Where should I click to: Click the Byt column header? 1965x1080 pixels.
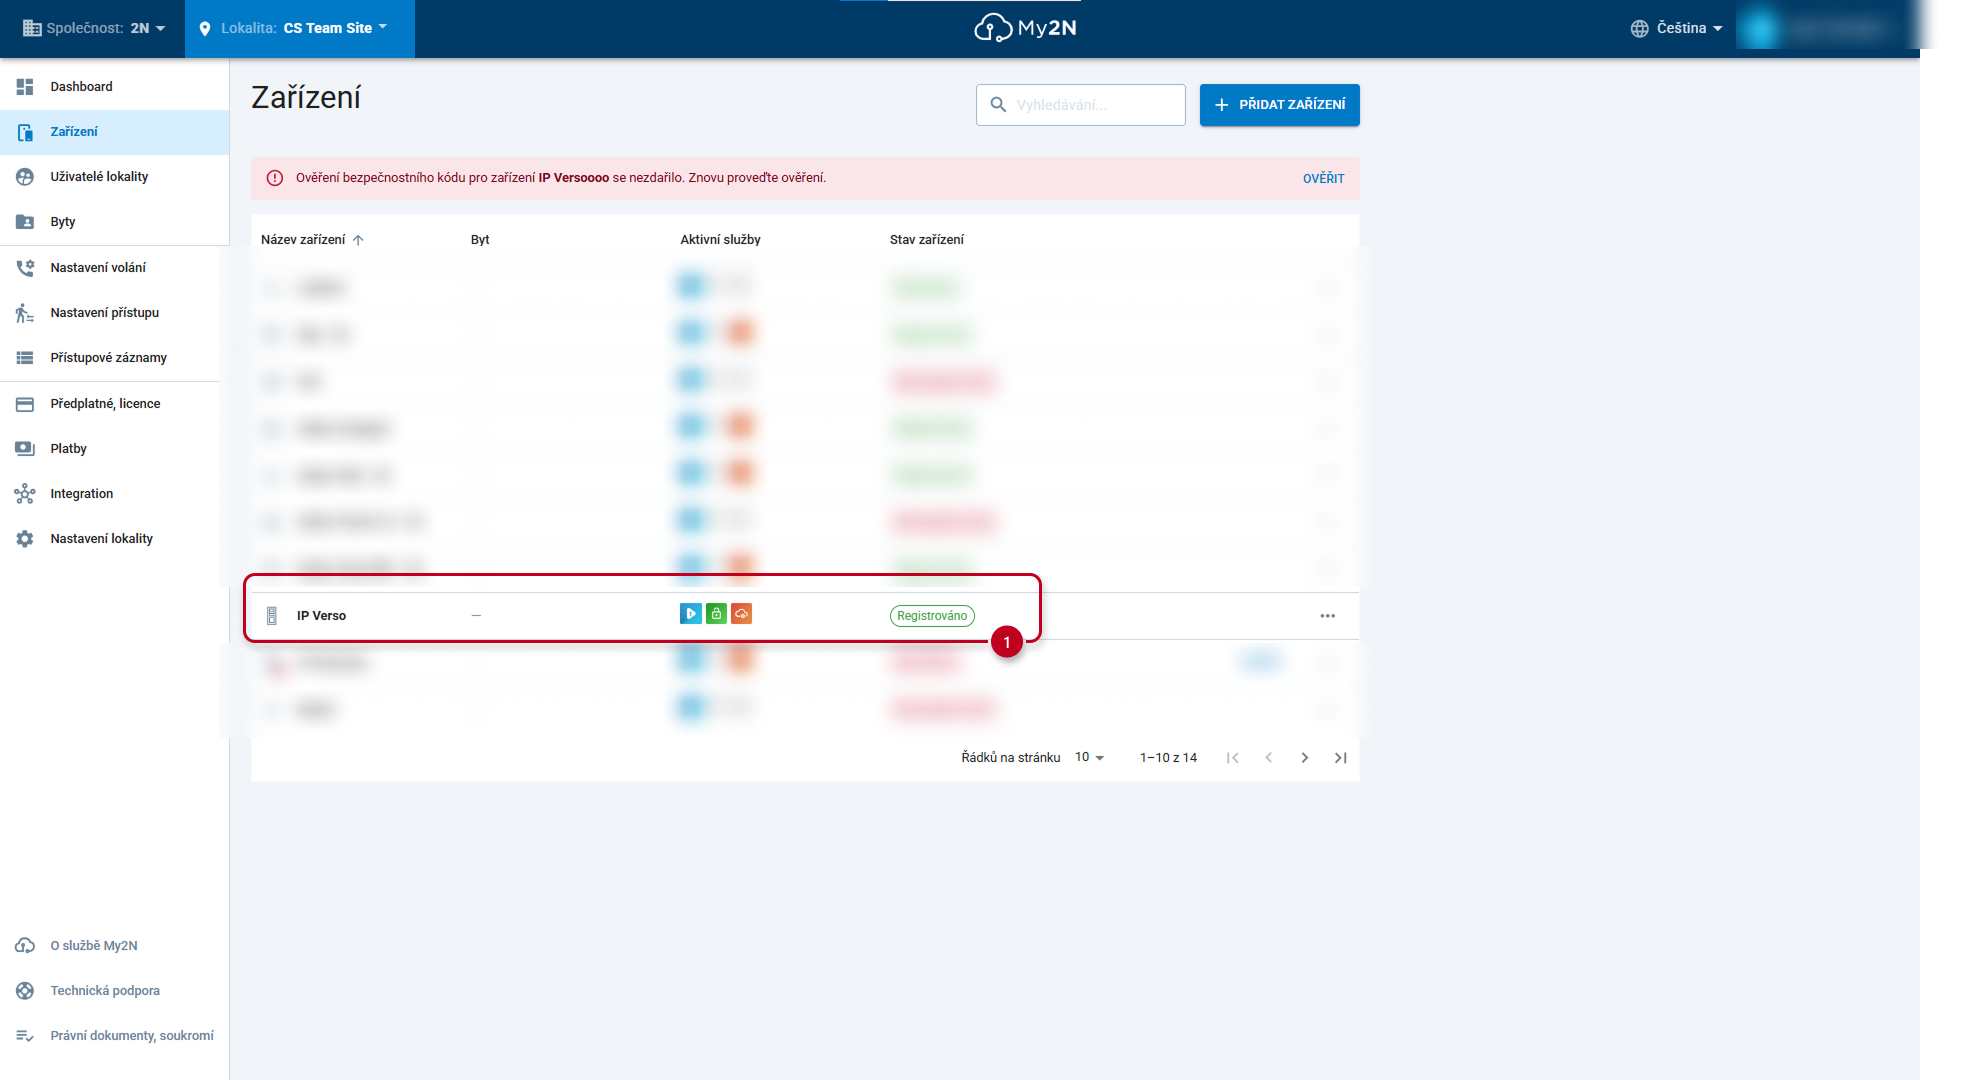click(x=480, y=240)
